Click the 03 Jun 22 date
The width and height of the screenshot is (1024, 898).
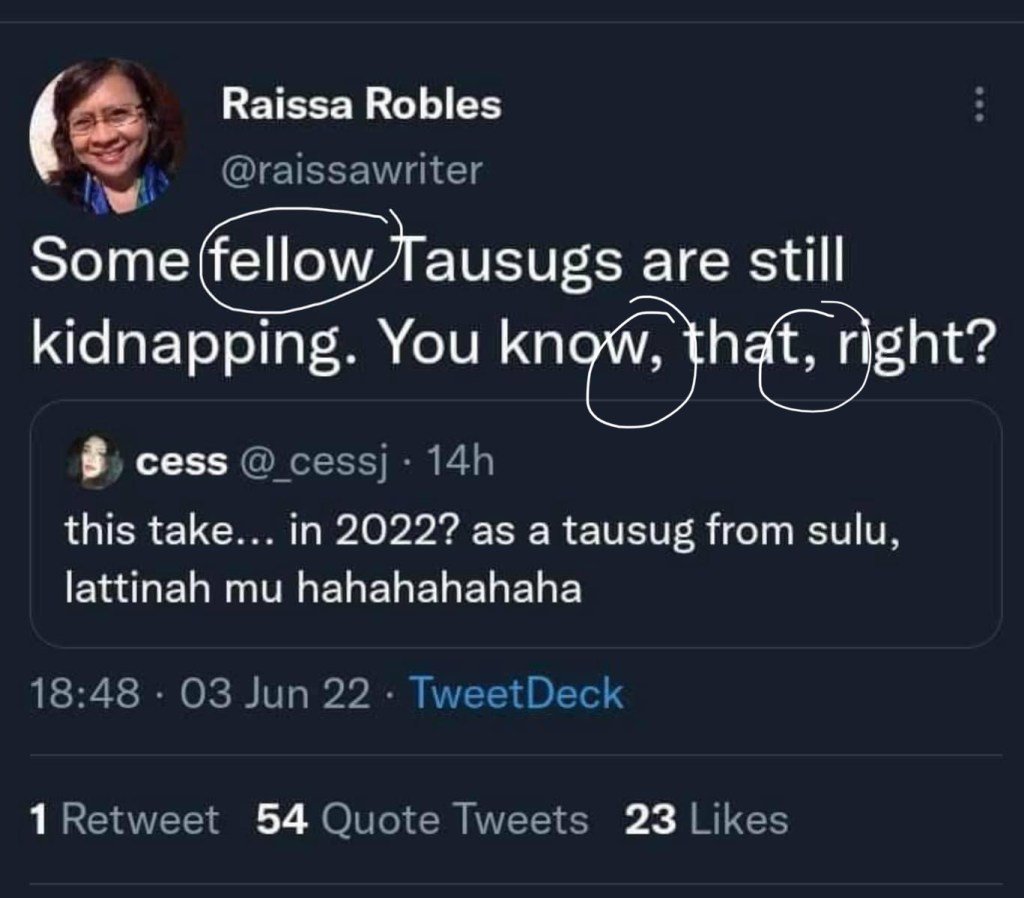tap(274, 694)
